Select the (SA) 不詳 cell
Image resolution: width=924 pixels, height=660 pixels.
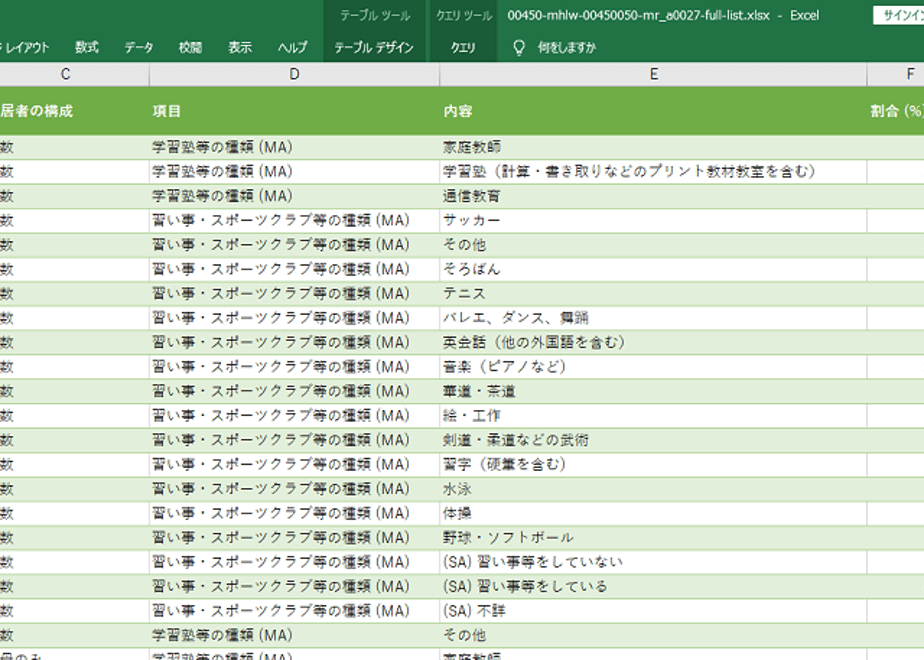[653, 611]
